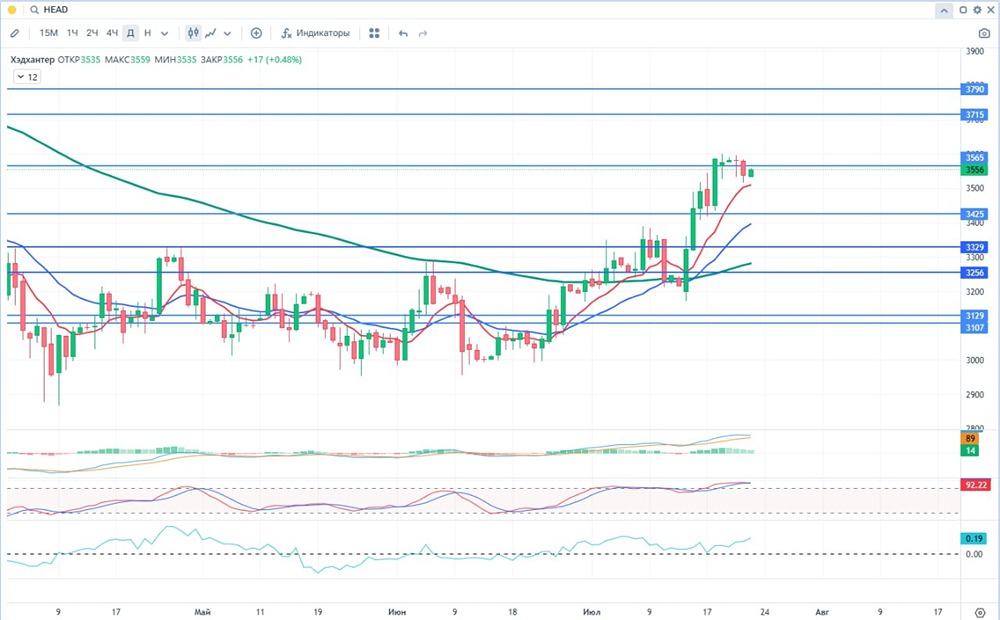The height and width of the screenshot is (620, 1000).
Task: Click the orange 89 MACD value label
Action: coord(970,438)
